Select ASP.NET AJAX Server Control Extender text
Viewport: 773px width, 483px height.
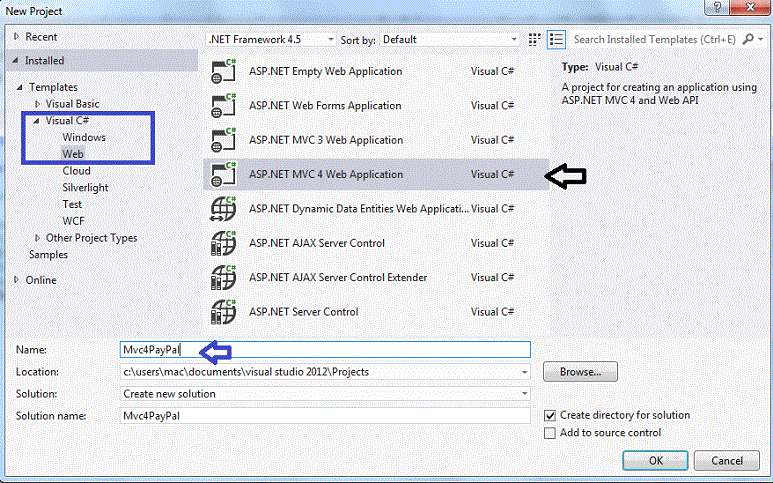[x=338, y=277]
